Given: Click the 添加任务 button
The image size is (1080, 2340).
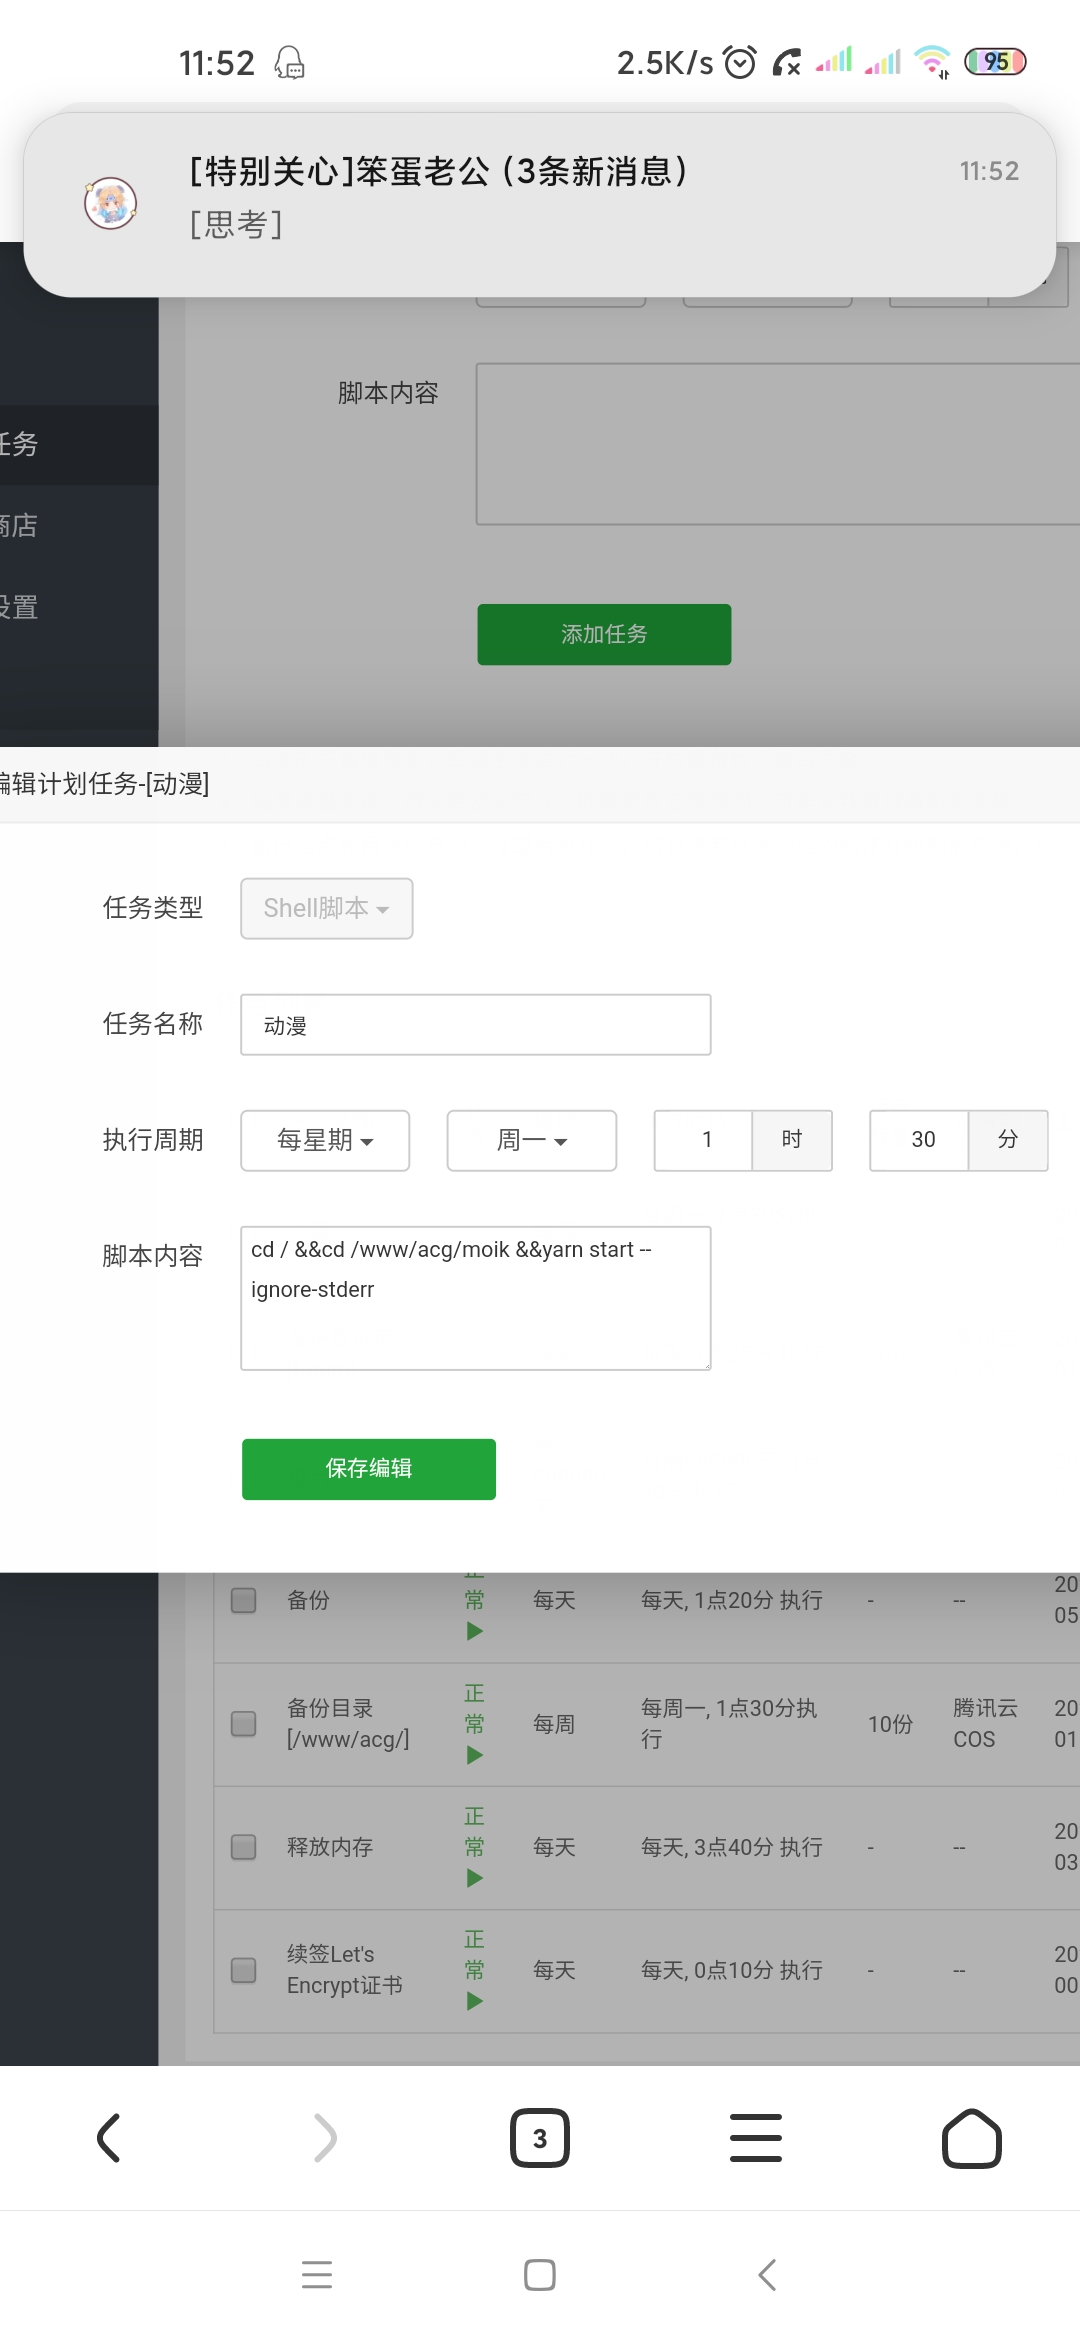Looking at the screenshot, I should tap(604, 634).
